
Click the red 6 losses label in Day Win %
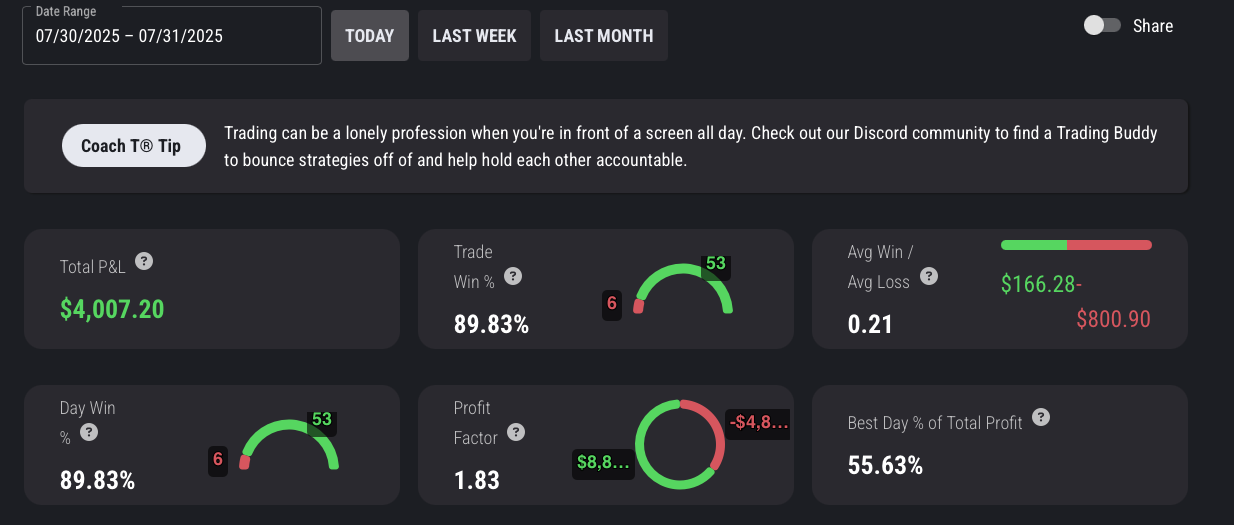(x=218, y=460)
